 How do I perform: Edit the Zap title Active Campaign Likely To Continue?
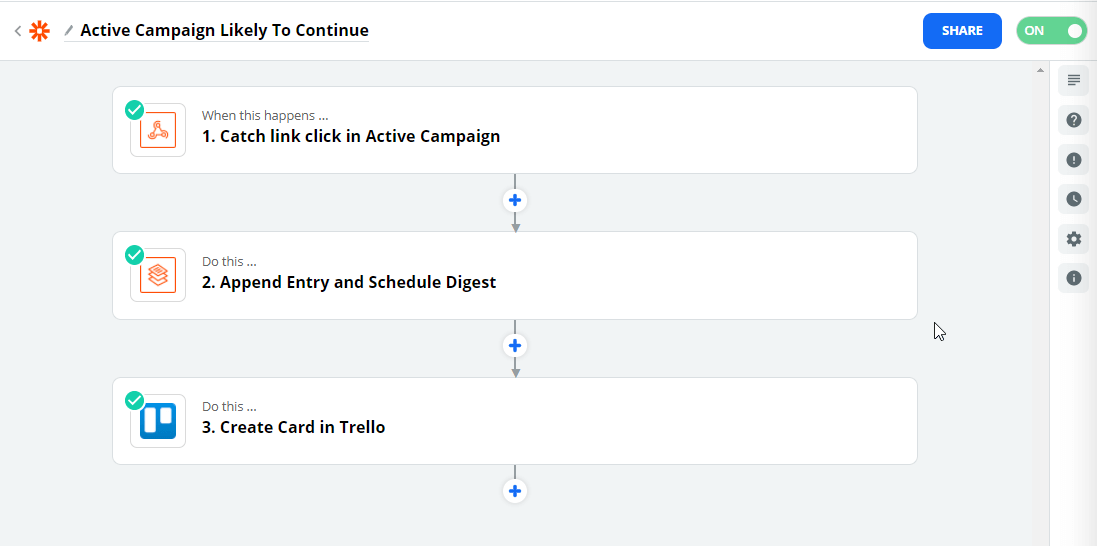pos(224,31)
